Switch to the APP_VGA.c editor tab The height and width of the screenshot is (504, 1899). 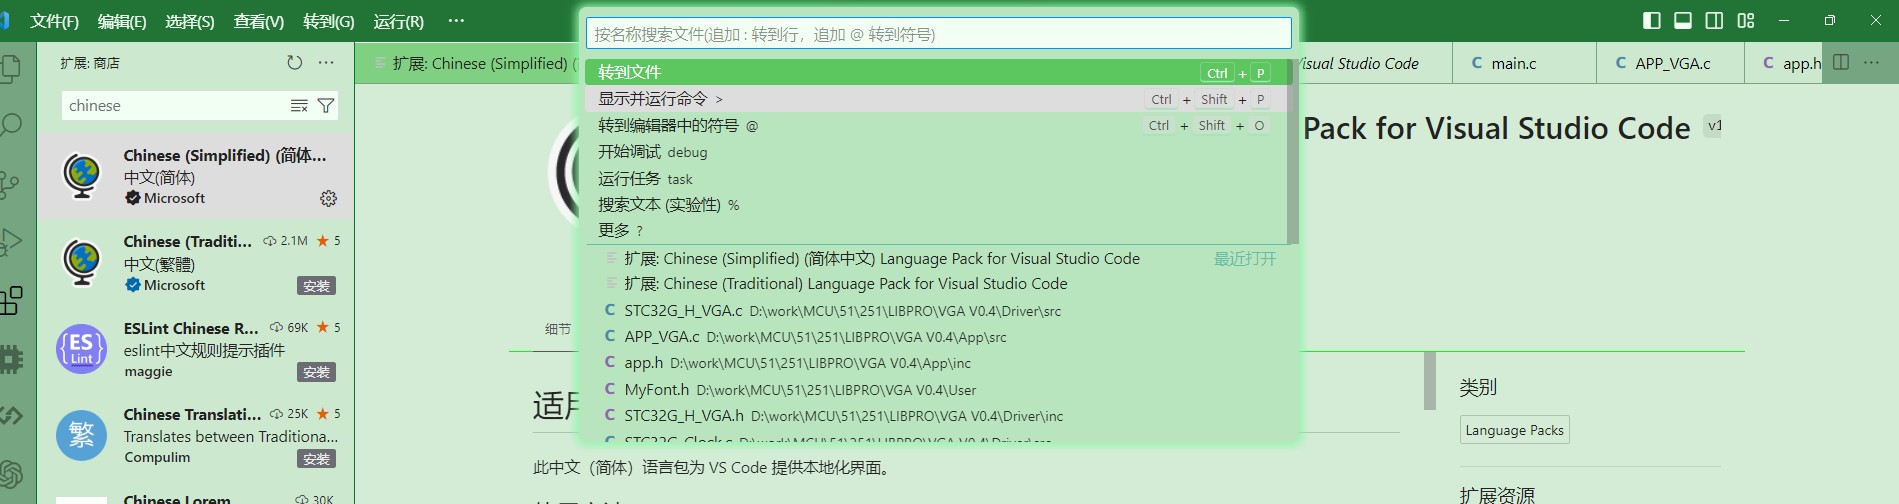[1672, 63]
